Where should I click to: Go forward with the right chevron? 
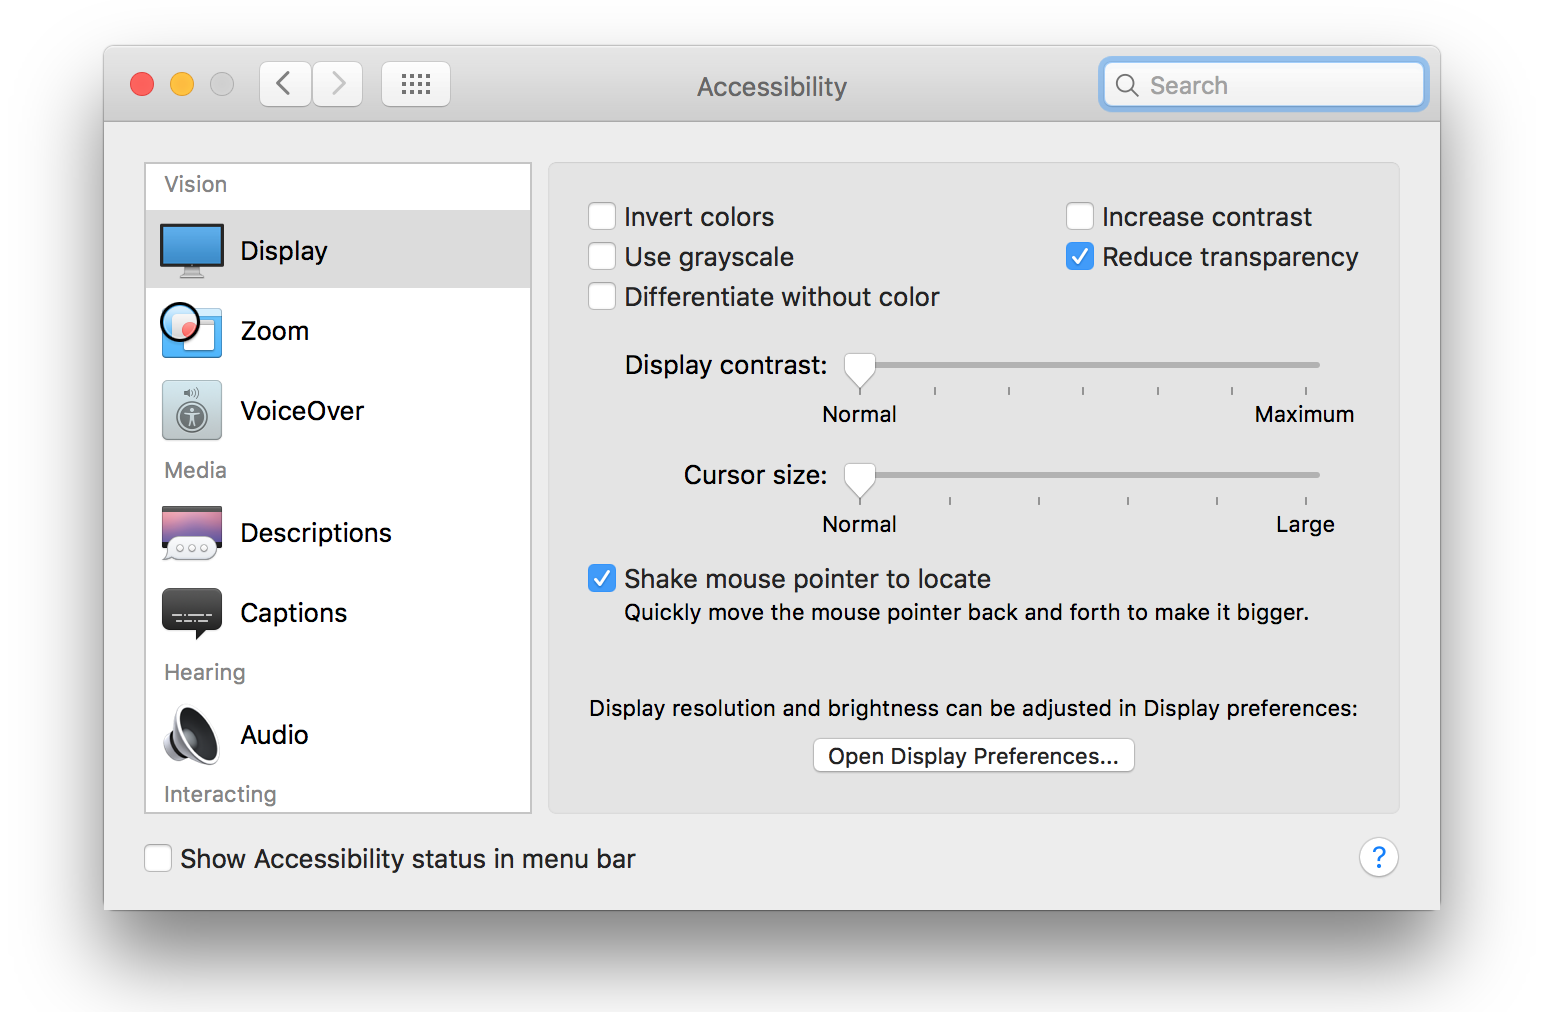point(338,84)
